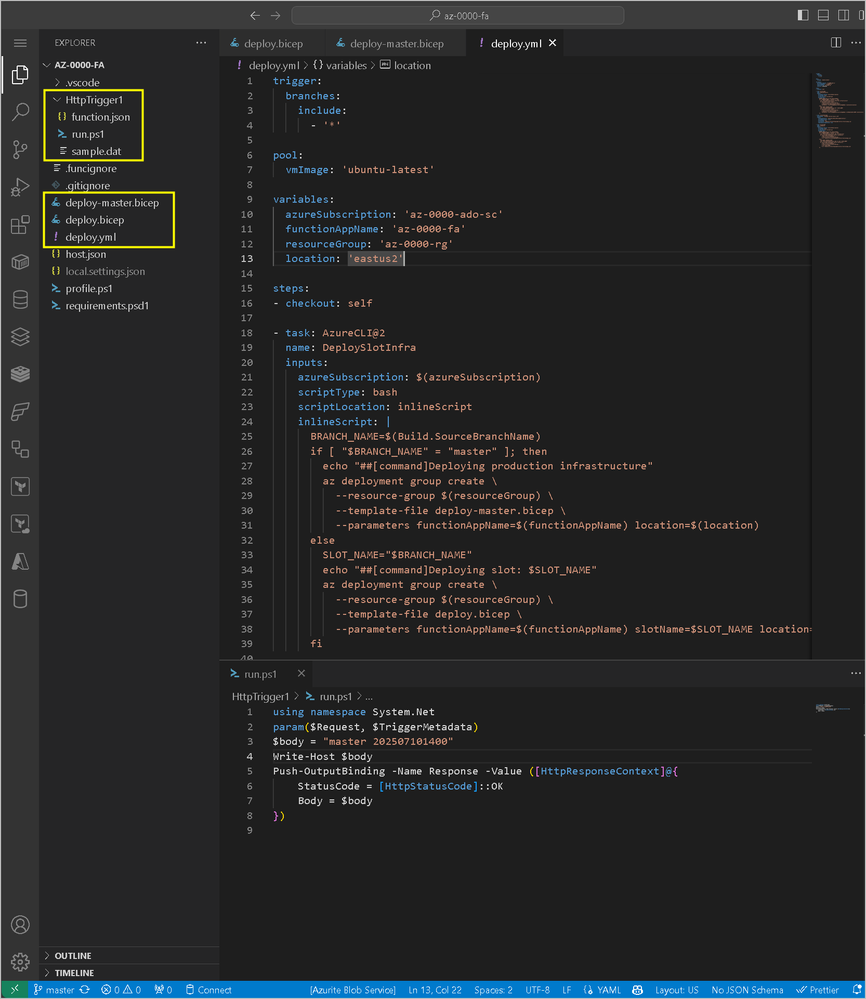This screenshot has height=999, width=866.
Task: Click the location breadcrumb segment
Action: tap(406, 65)
